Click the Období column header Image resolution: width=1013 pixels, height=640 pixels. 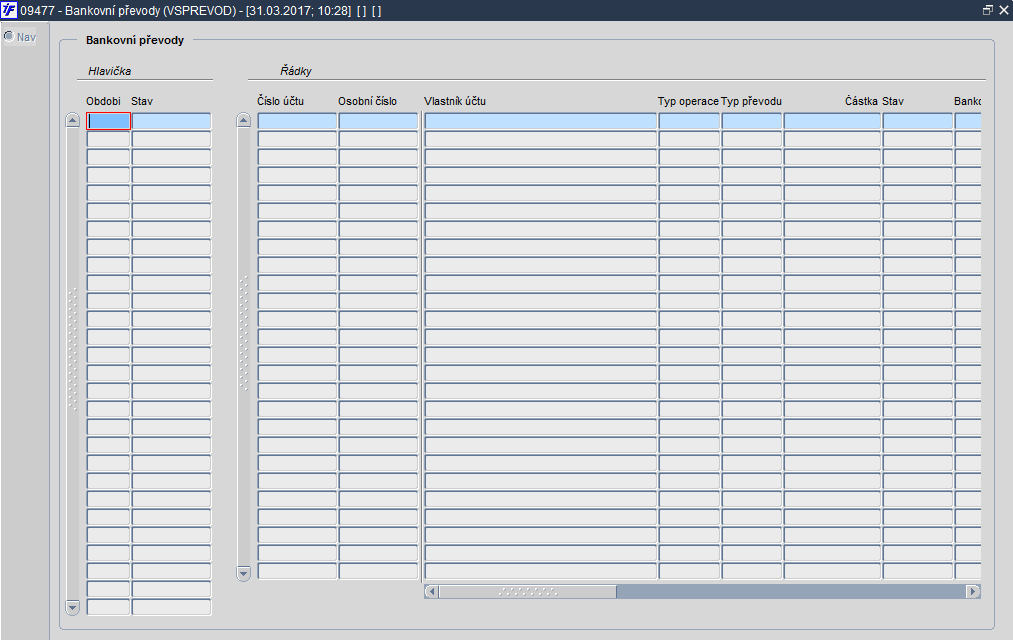coord(103,101)
